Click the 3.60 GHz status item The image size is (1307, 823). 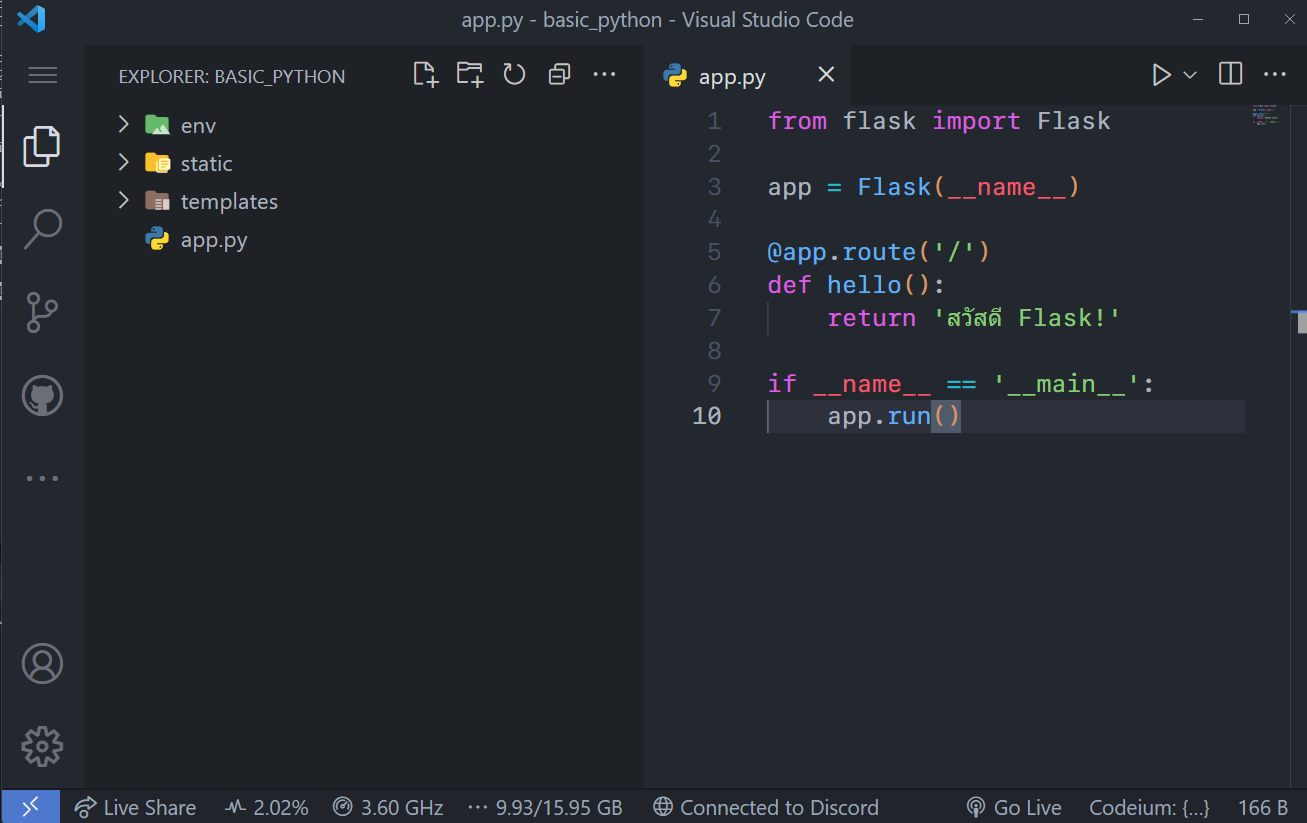click(x=388, y=807)
